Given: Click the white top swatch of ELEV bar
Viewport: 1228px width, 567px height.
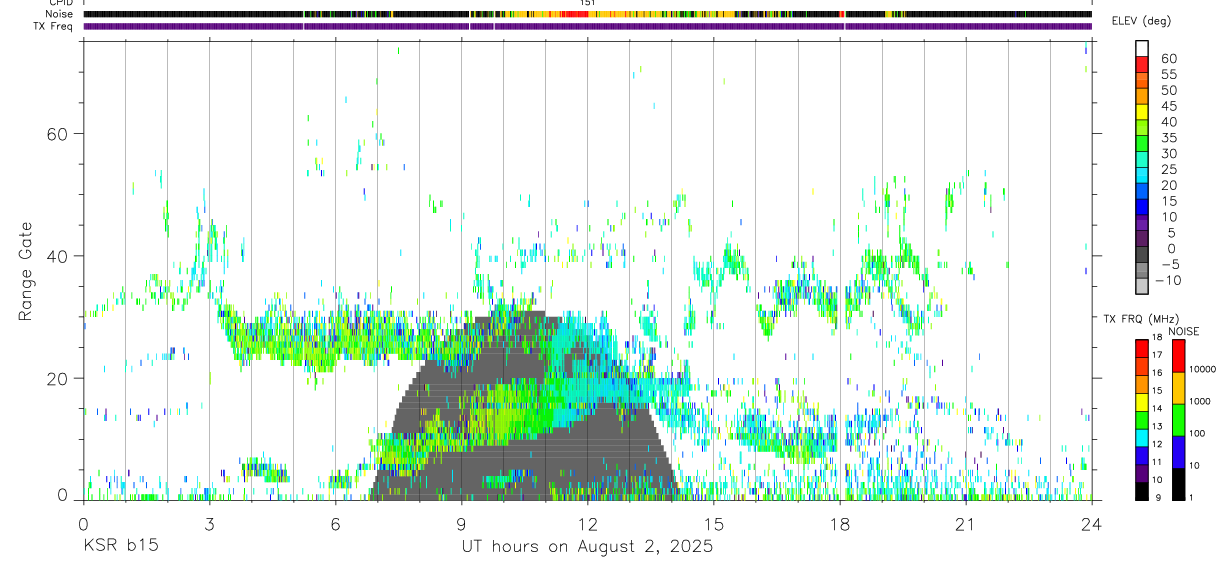Looking at the screenshot, I should (x=1141, y=48).
